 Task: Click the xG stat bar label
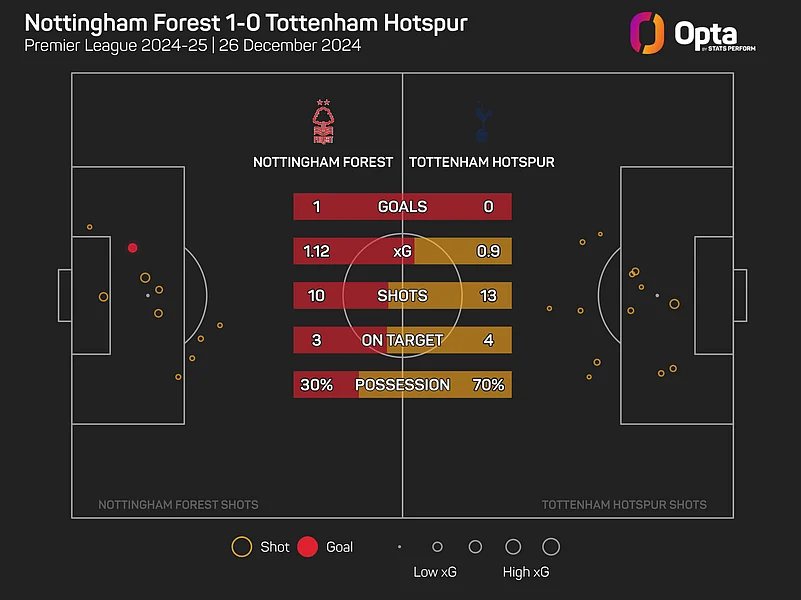(x=402, y=252)
